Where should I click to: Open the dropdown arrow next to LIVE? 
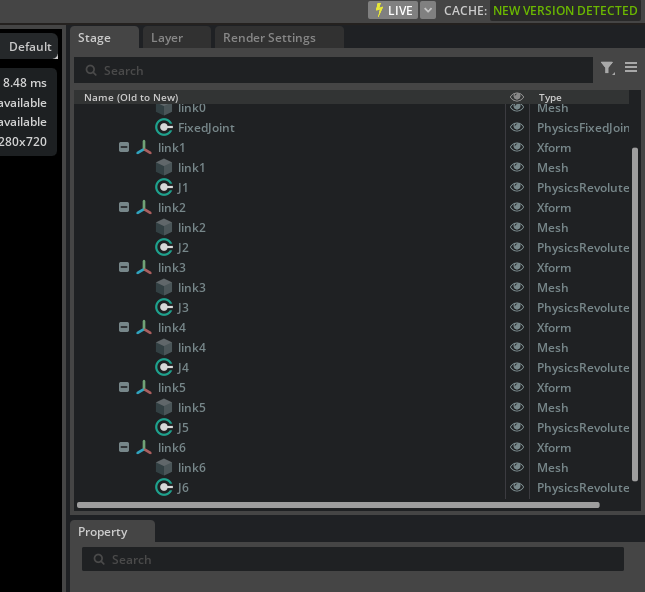[x=428, y=10]
